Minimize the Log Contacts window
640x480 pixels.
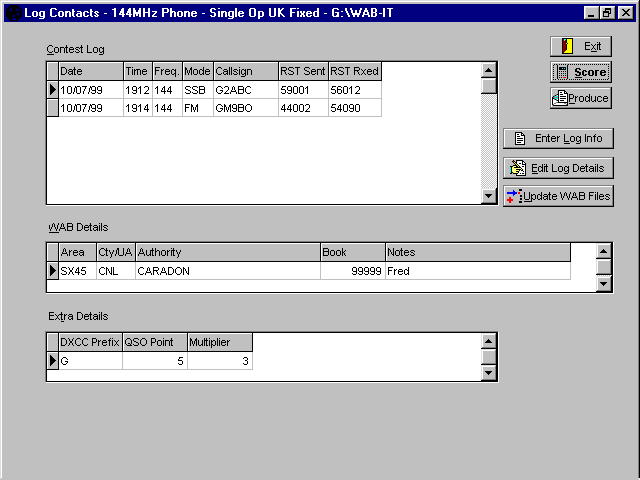591,13
